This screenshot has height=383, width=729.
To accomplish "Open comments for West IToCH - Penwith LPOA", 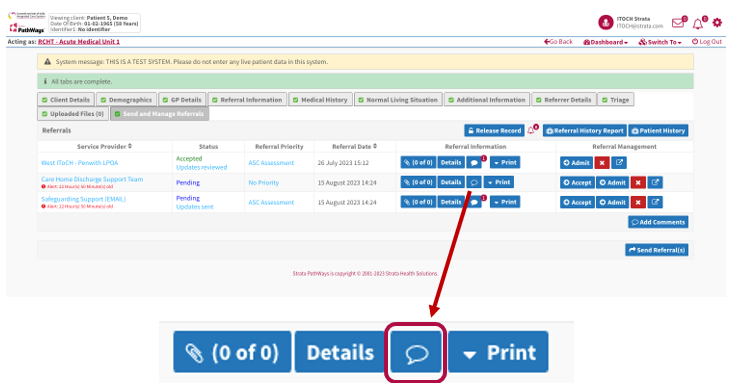I will click(x=474, y=163).
